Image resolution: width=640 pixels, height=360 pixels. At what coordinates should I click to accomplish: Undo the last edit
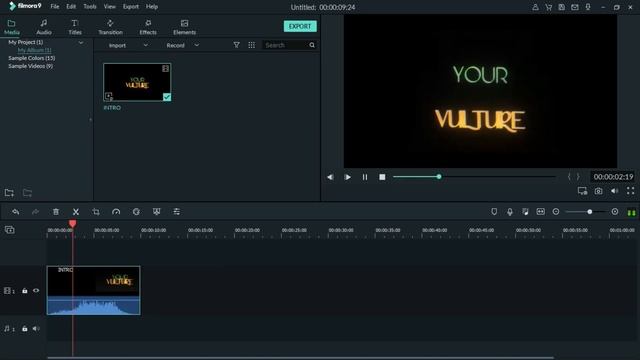coord(16,211)
